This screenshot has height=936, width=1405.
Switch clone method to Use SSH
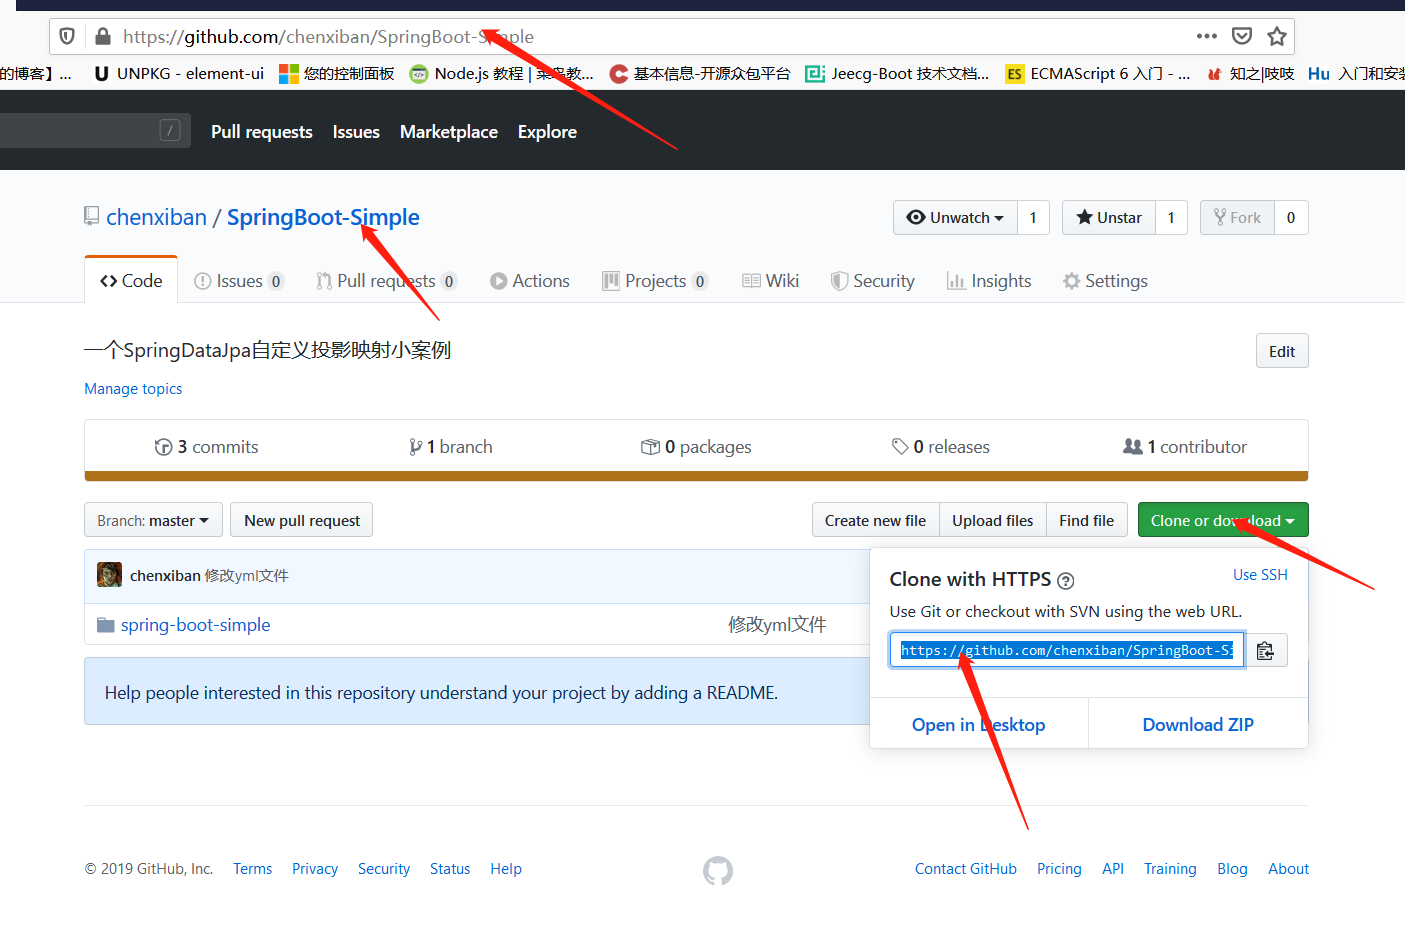pyautogui.click(x=1260, y=575)
